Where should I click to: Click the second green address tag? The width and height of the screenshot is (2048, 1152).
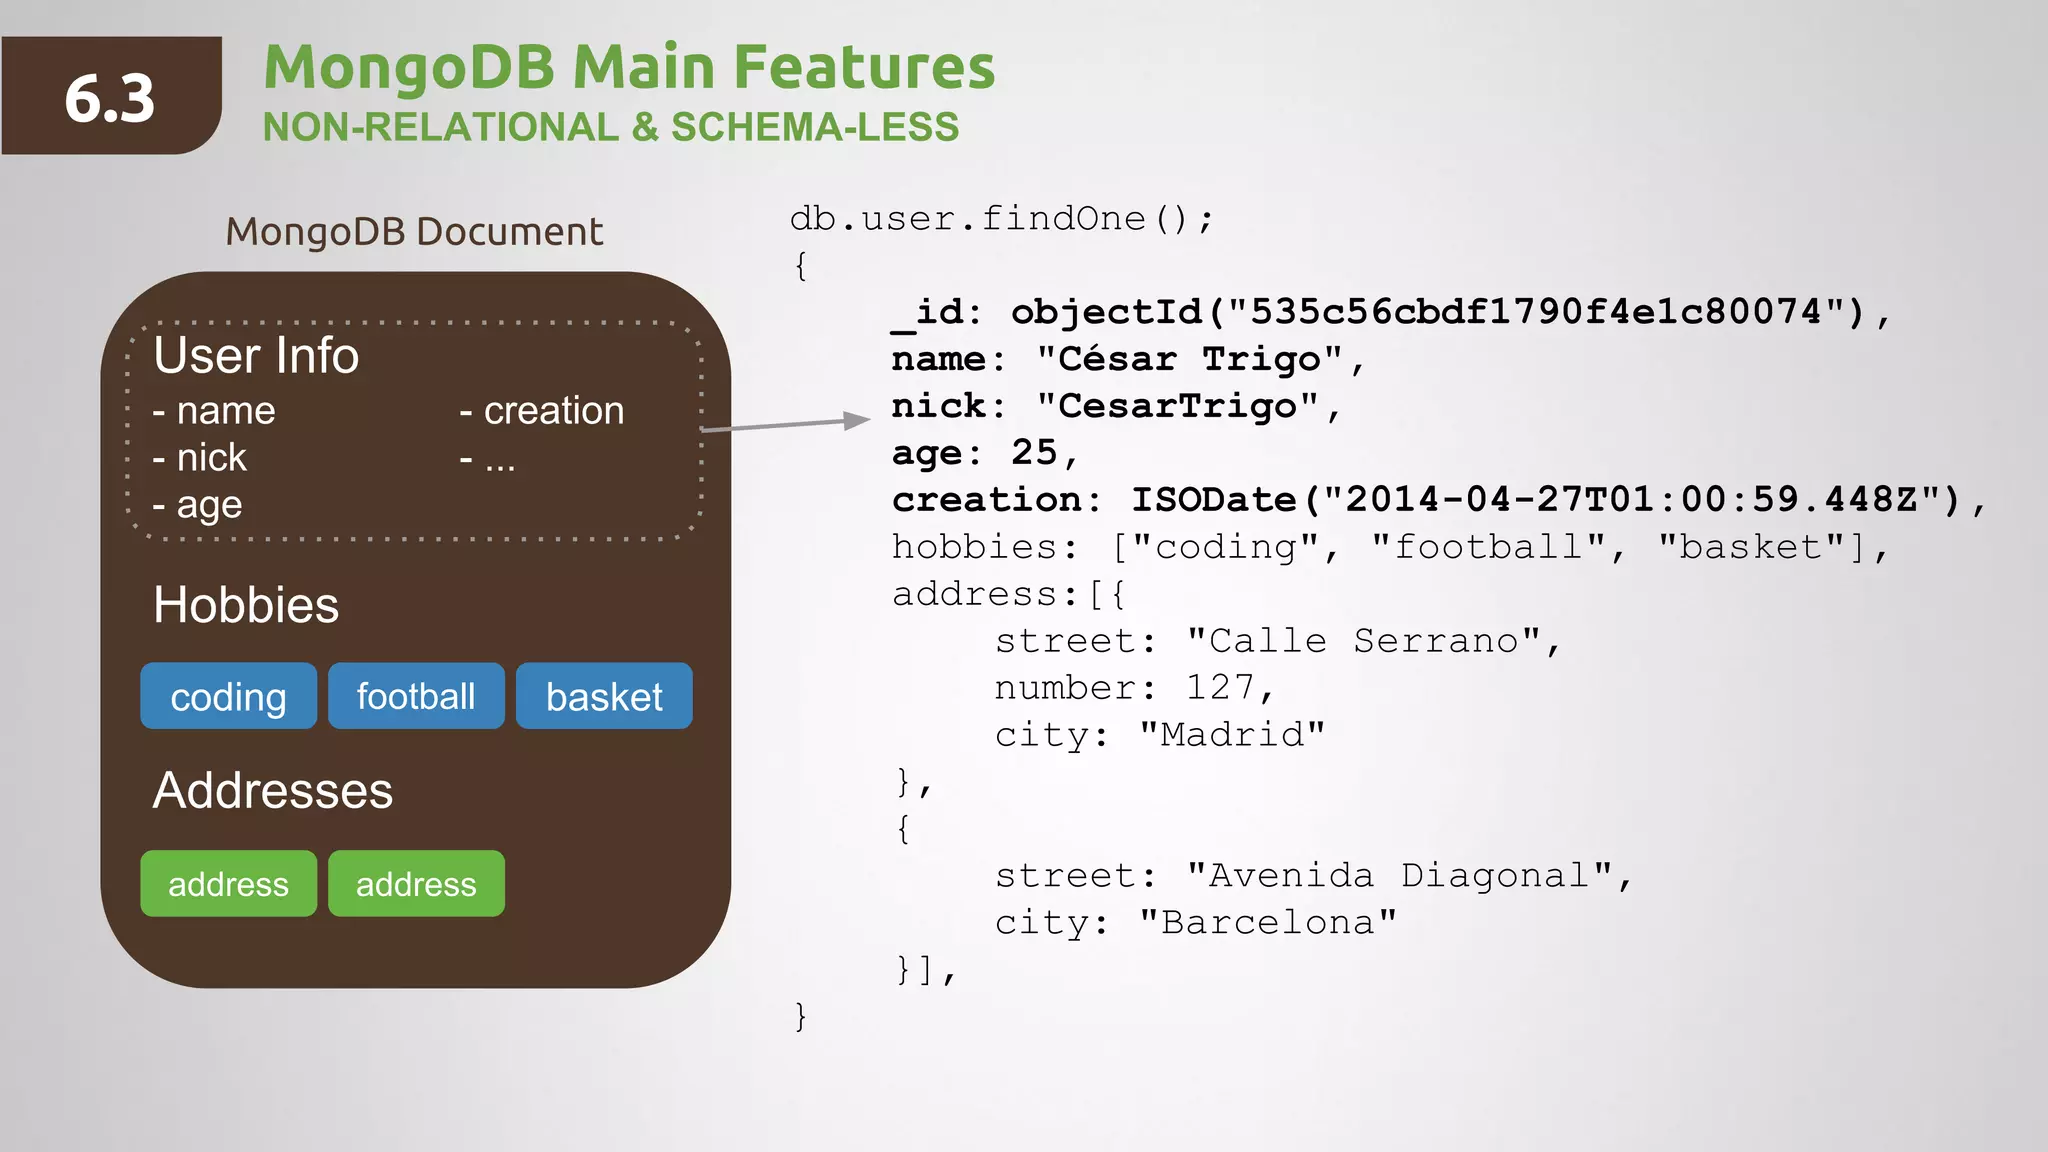click(x=416, y=884)
